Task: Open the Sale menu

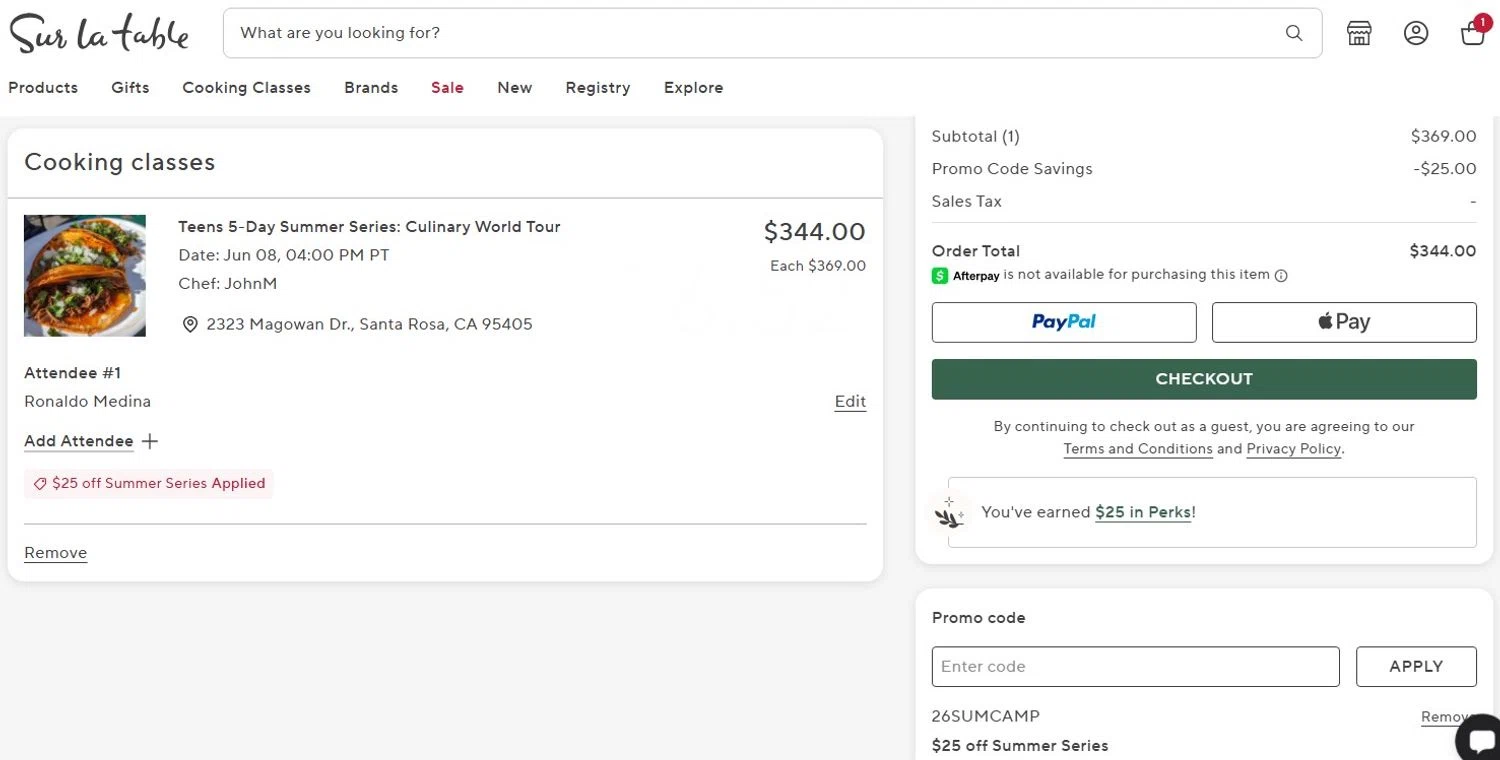Action: coord(447,88)
